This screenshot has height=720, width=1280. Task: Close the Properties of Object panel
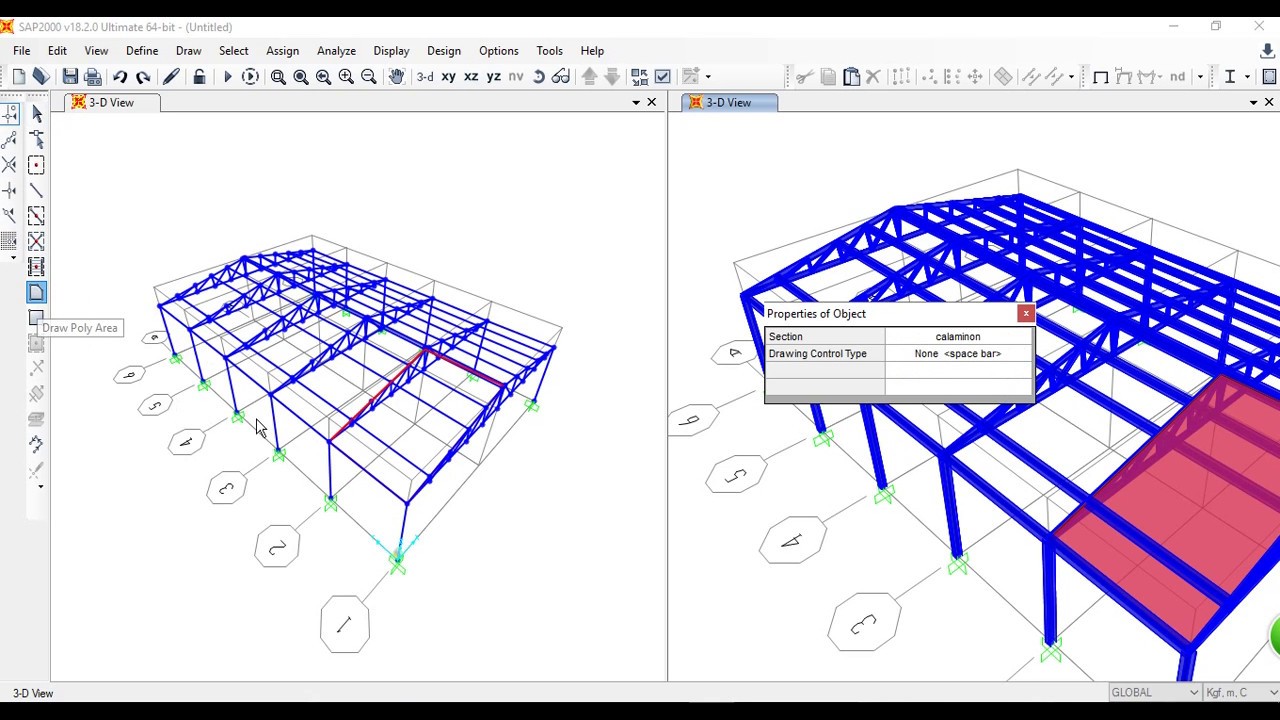click(x=1025, y=314)
